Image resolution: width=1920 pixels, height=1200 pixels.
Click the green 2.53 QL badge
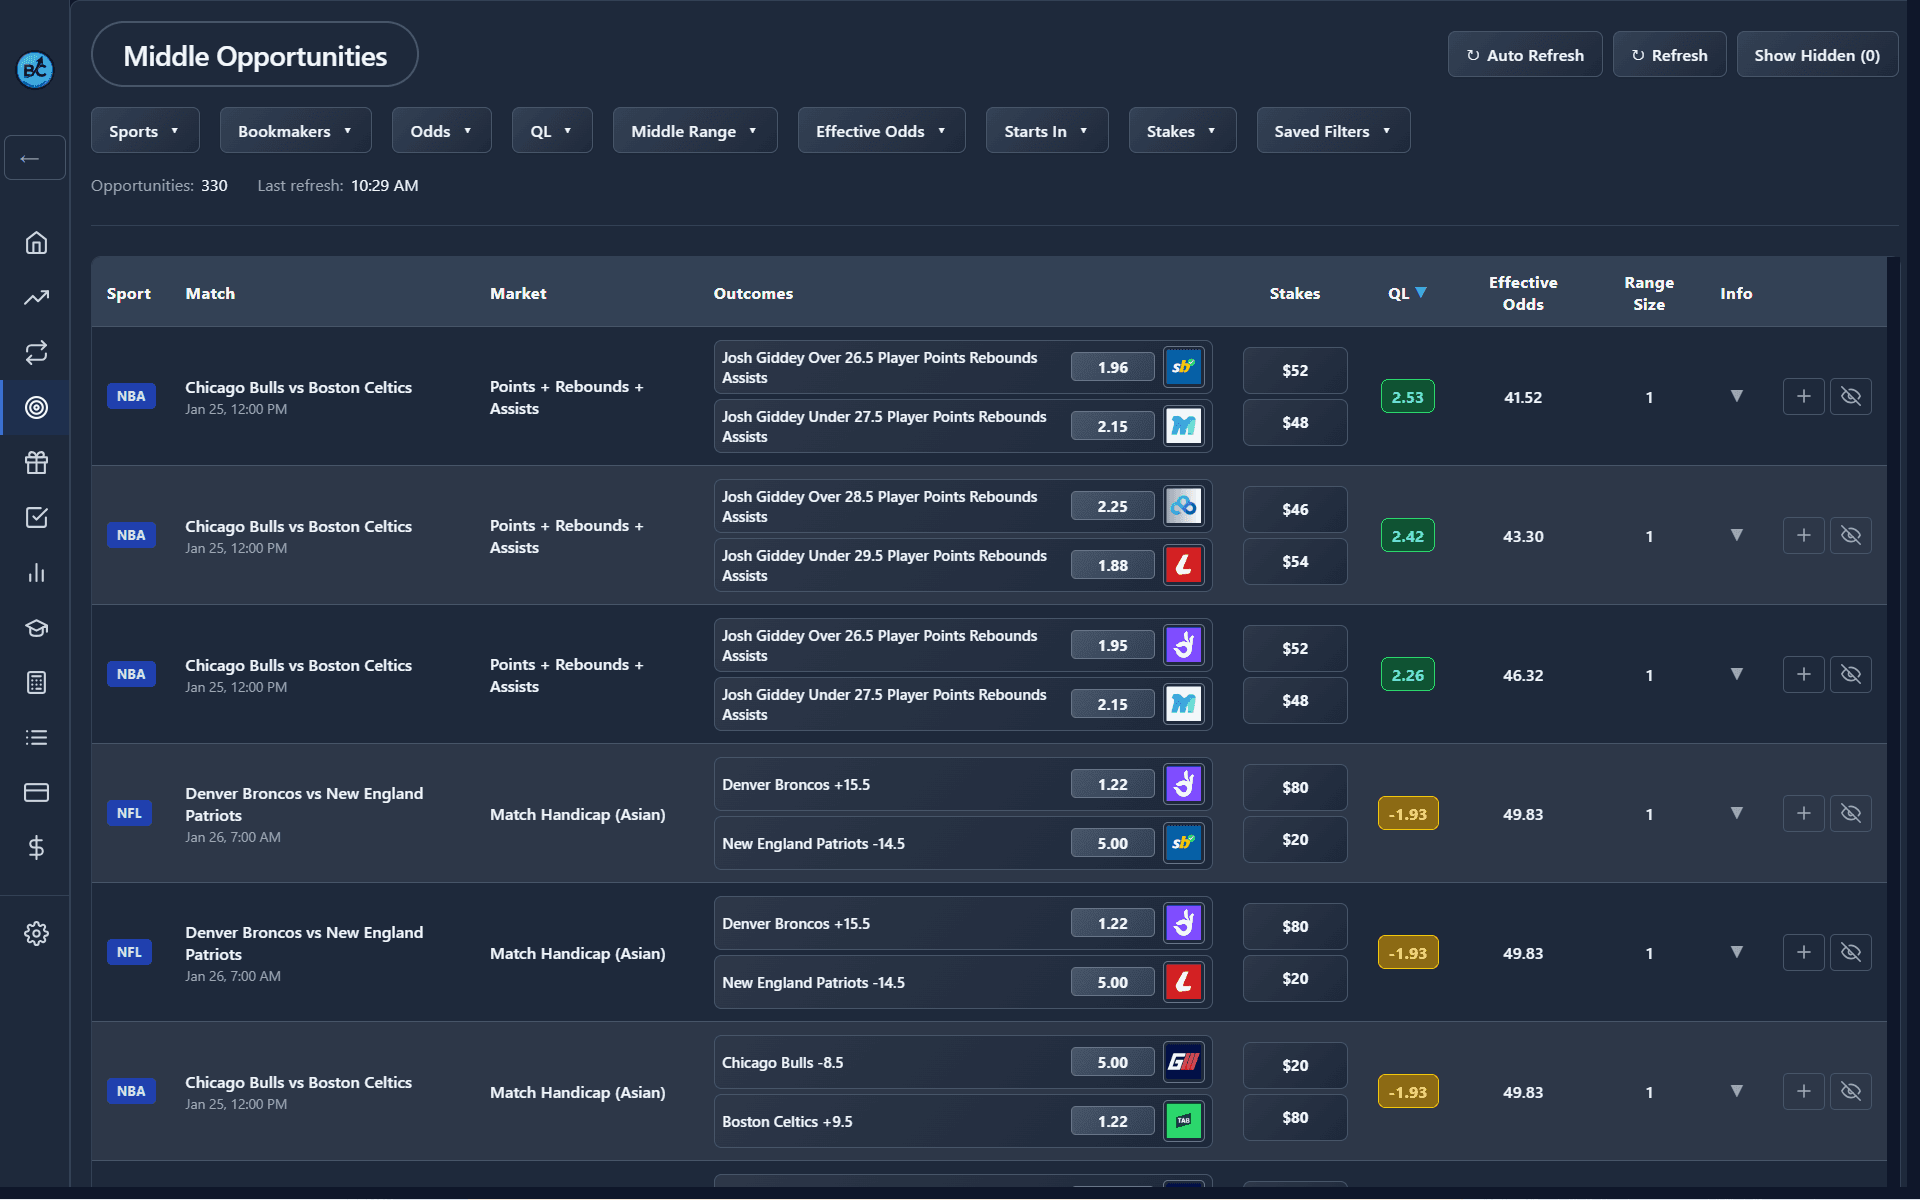tap(1407, 397)
